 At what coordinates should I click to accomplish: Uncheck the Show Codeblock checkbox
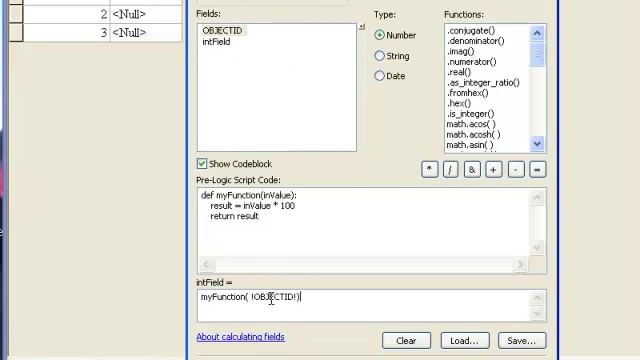tap(202, 164)
